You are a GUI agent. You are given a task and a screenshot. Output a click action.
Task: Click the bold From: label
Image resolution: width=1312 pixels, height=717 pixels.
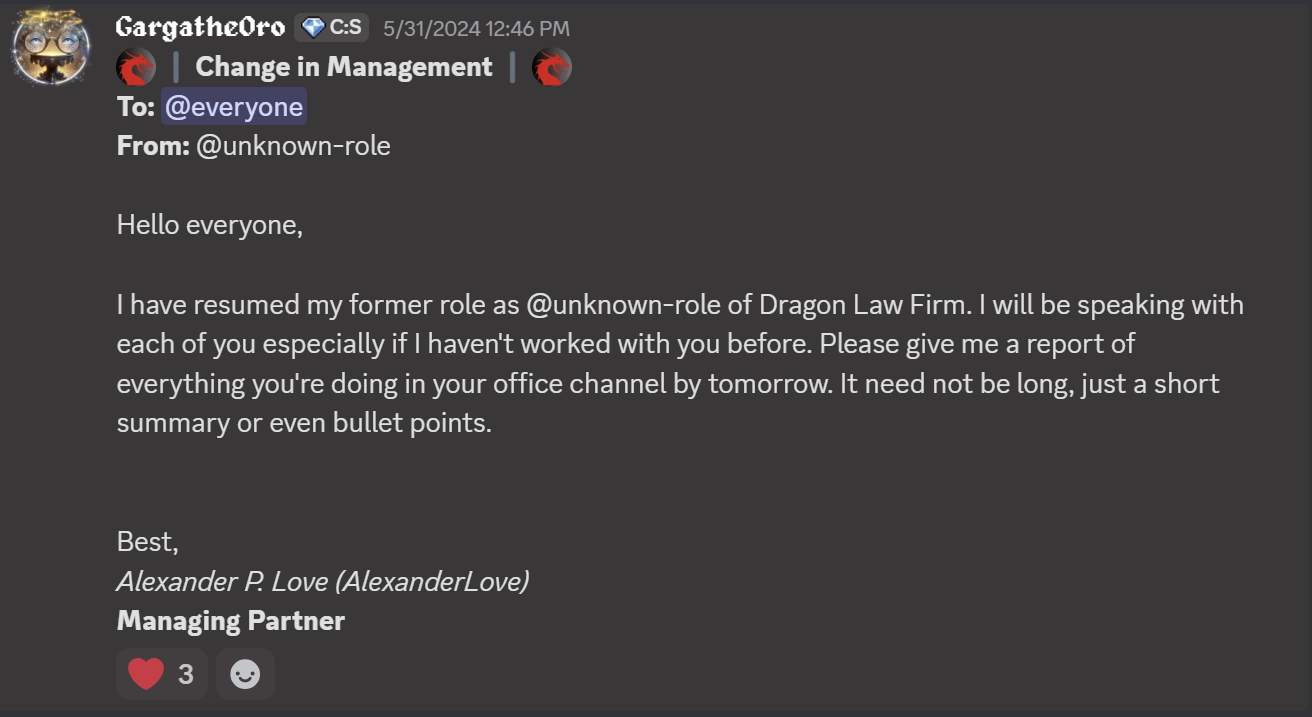coord(152,146)
